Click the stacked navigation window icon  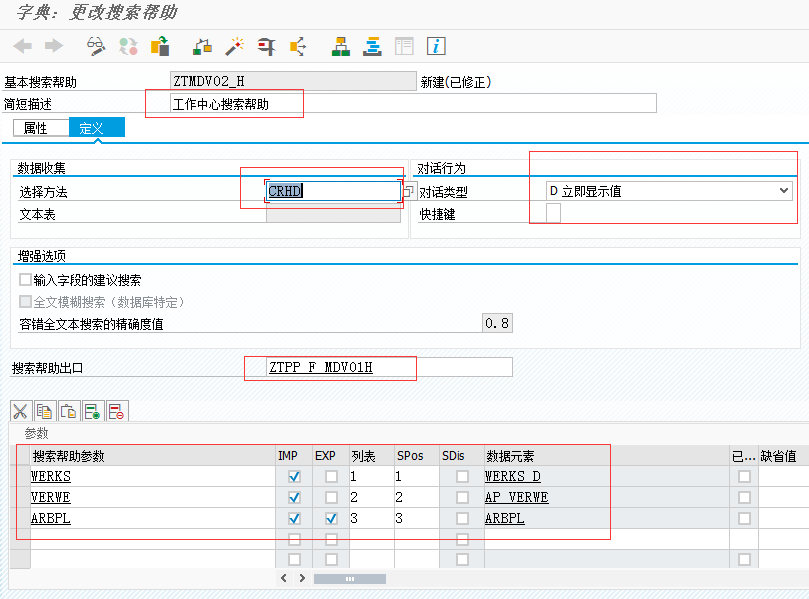pyautogui.click(x=372, y=46)
